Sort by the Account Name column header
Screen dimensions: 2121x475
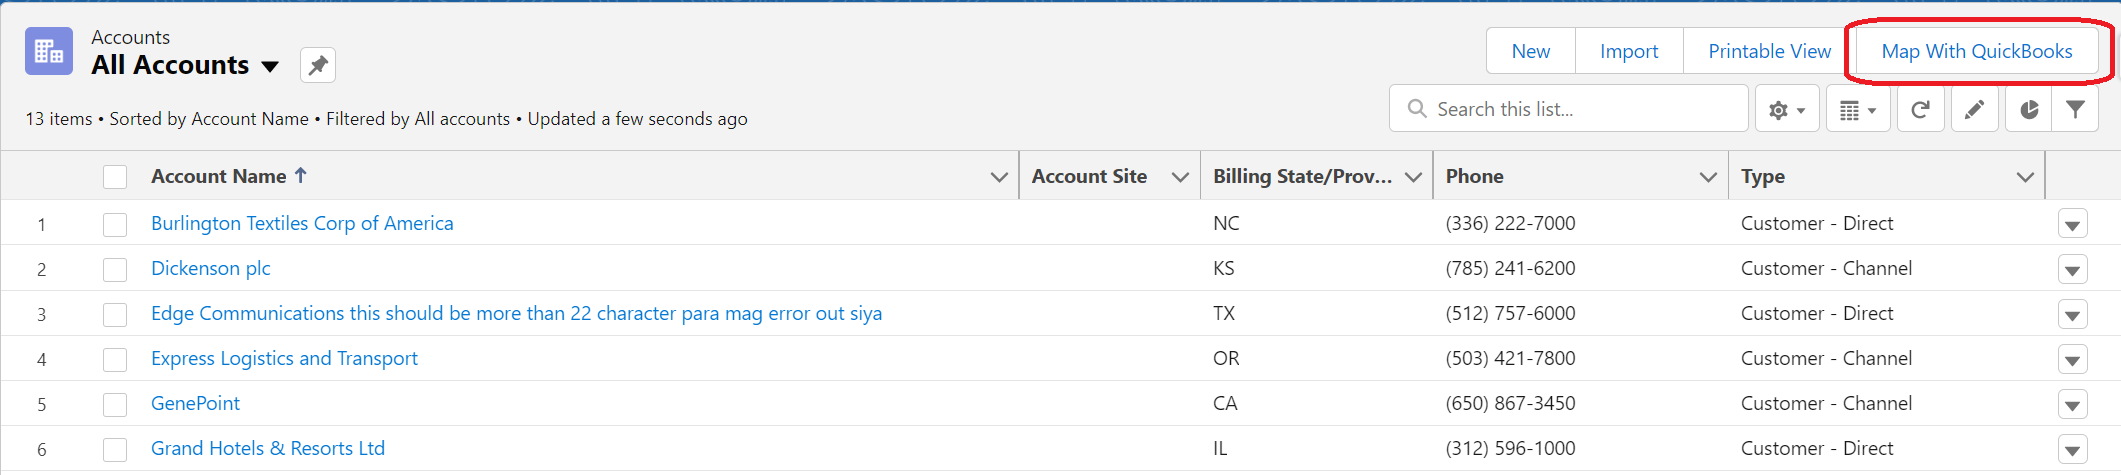point(219,176)
